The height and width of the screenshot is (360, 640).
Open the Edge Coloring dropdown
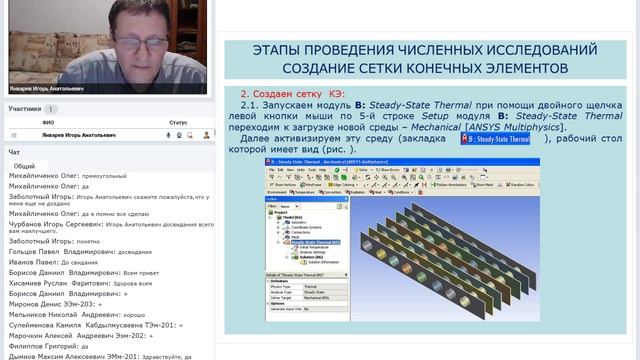(x=342, y=184)
